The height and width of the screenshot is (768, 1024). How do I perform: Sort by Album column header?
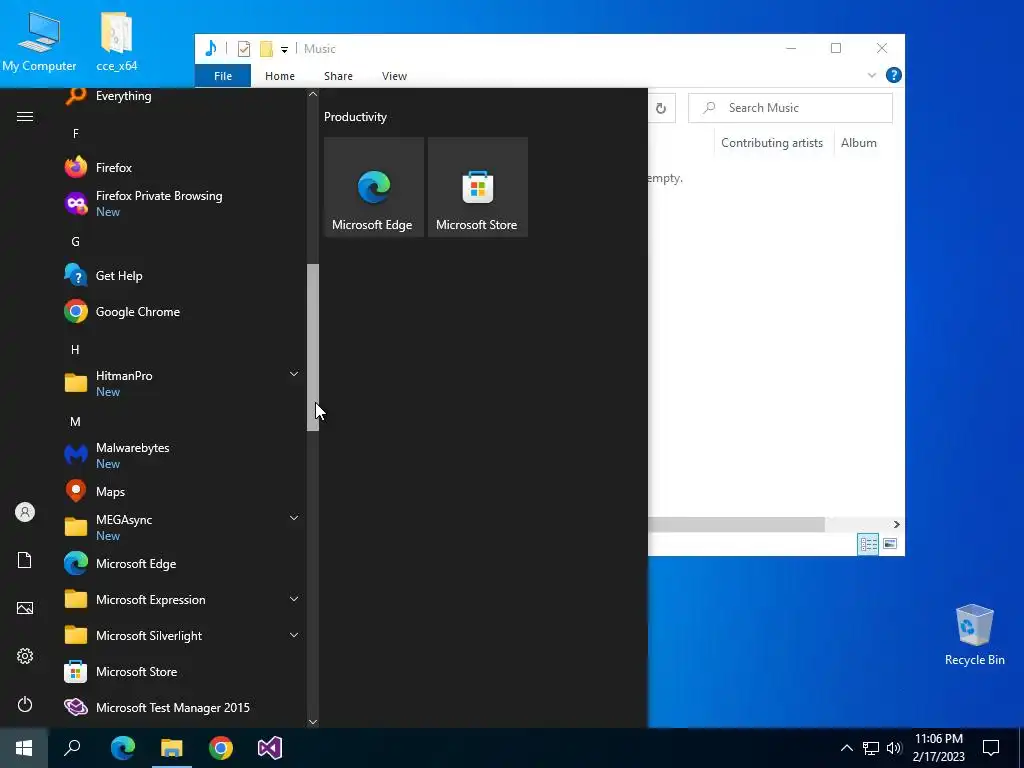(x=859, y=143)
